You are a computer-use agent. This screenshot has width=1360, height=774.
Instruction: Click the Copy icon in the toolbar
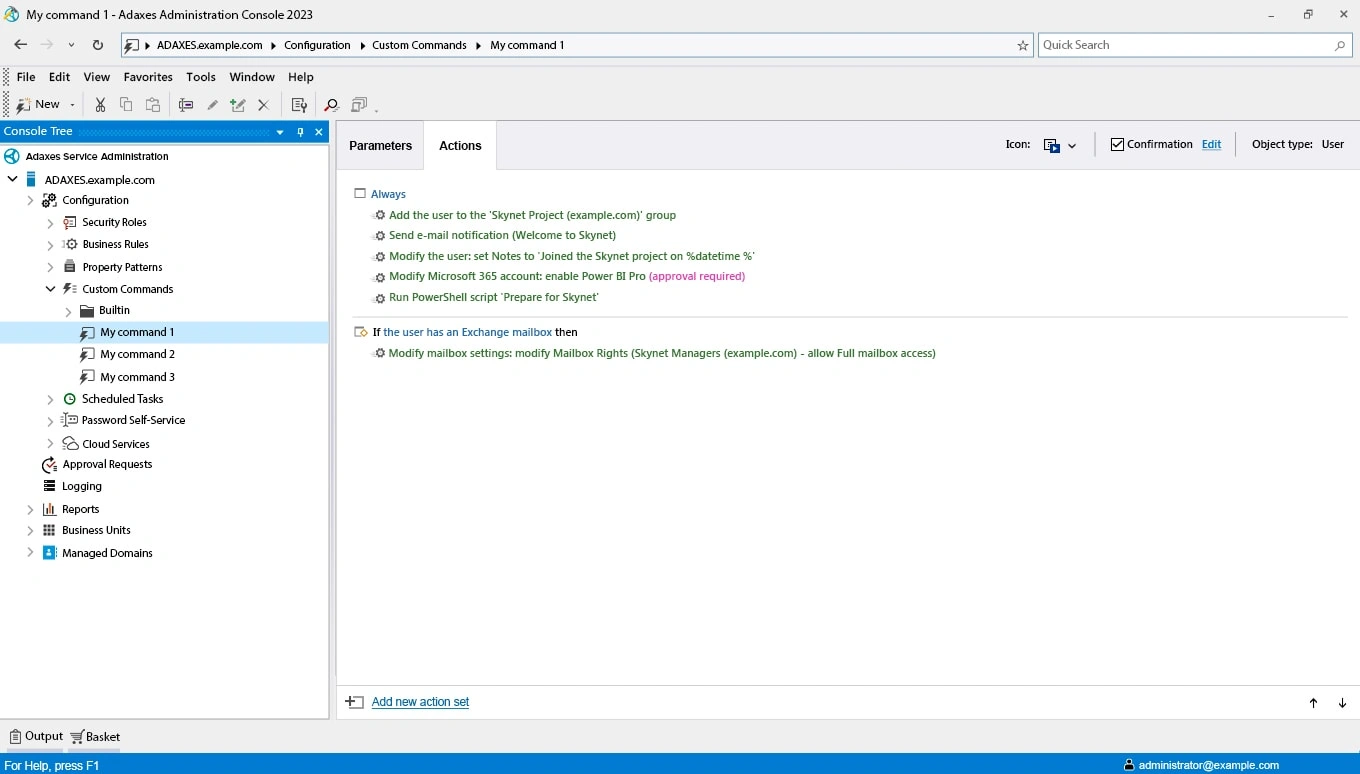(x=126, y=104)
